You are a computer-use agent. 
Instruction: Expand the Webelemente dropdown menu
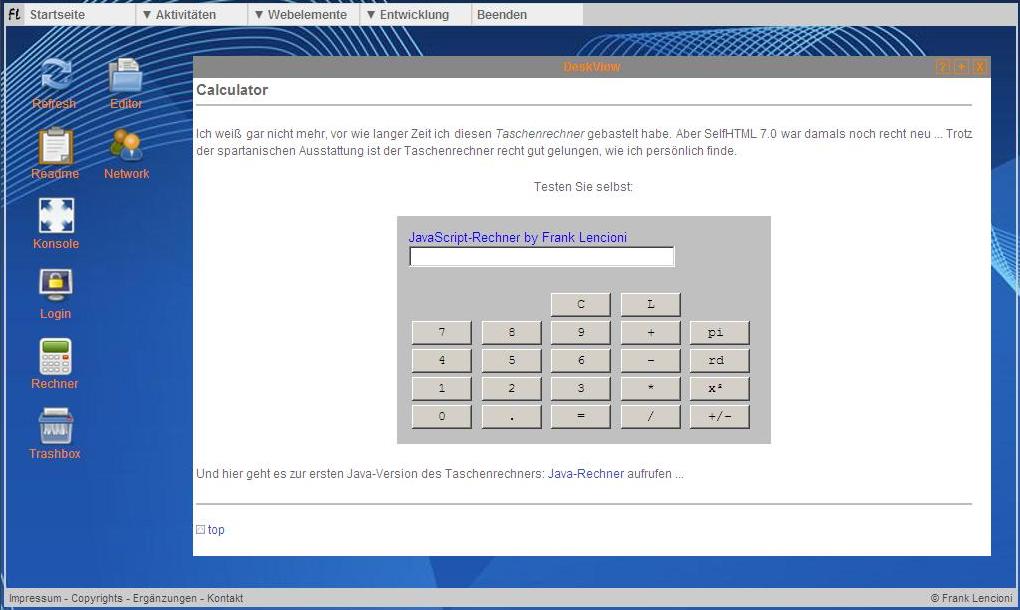300,15
